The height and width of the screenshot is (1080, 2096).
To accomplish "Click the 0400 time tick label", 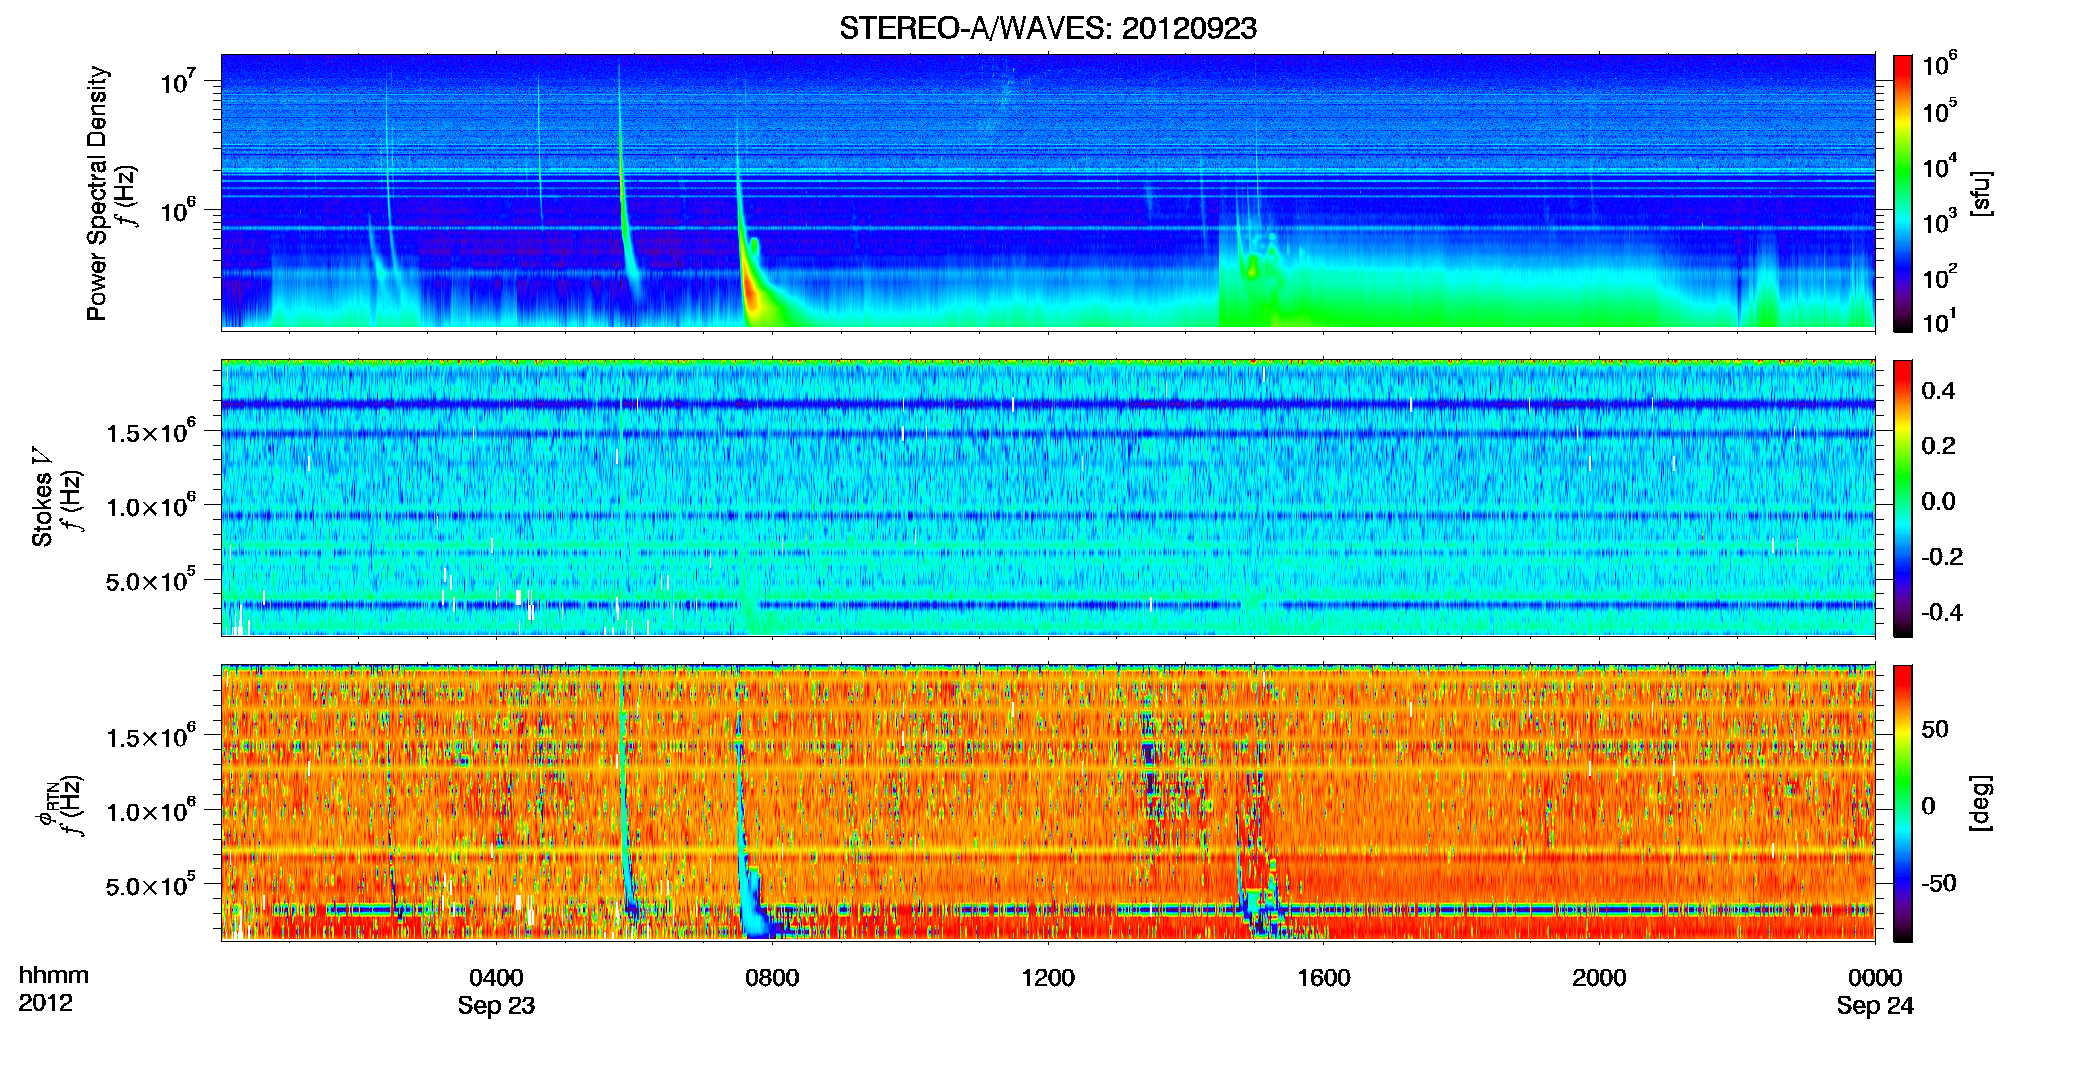I will (x=496, y=977).
